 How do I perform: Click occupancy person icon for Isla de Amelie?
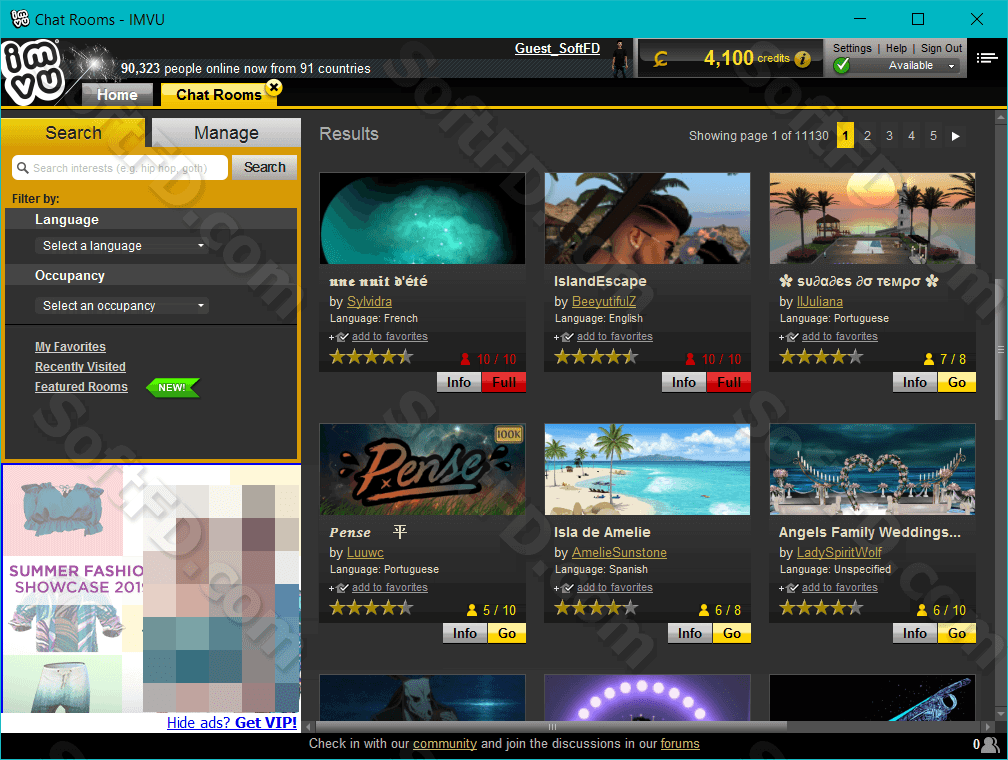pyautogui.click(x=704, y=610)
